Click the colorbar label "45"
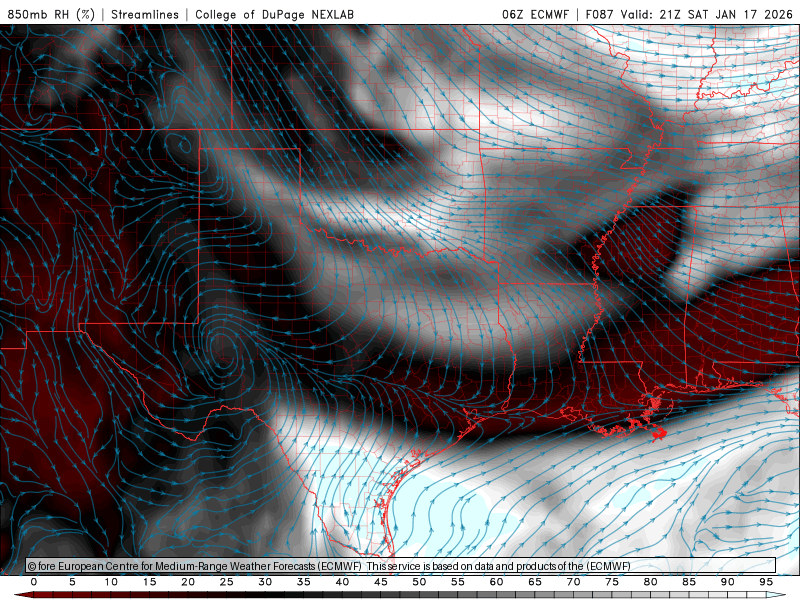 381,582
